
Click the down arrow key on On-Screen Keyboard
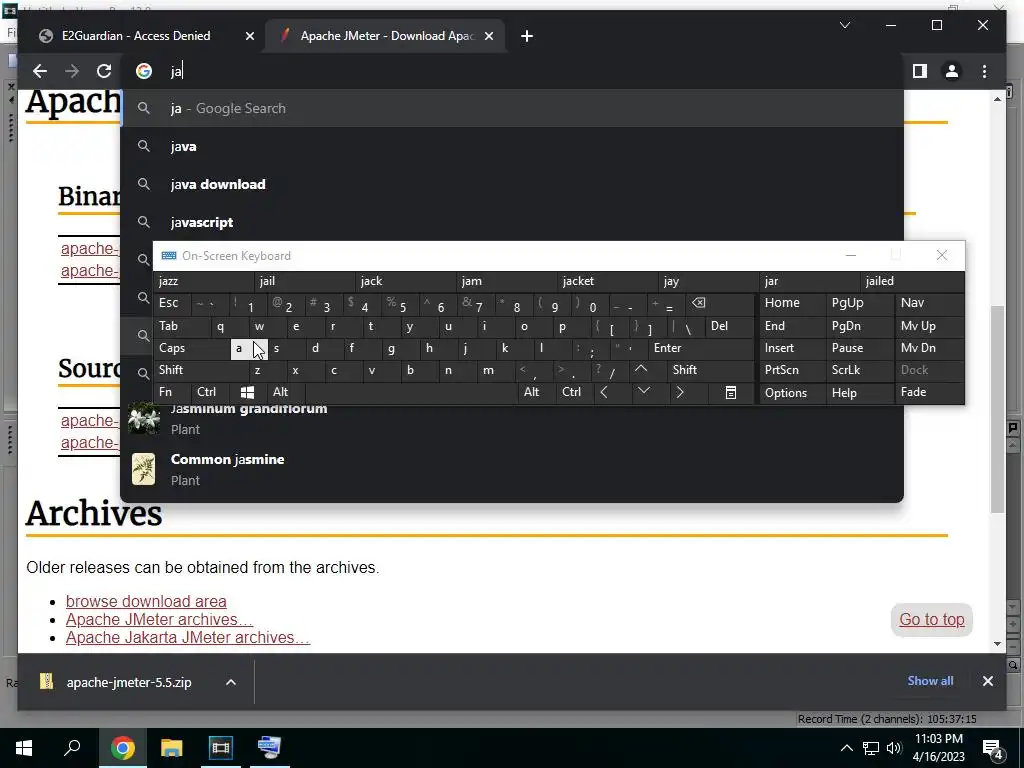pos(644,392)
